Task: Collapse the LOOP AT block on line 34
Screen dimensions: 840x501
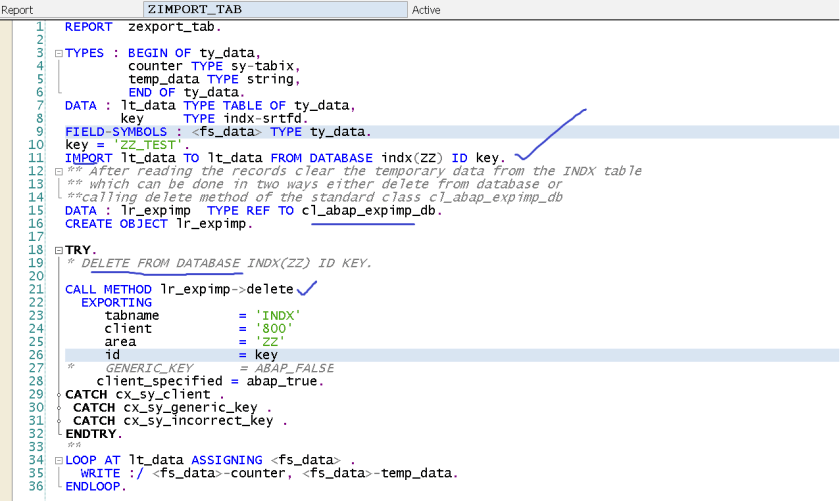Action: [x=57, y=460]
